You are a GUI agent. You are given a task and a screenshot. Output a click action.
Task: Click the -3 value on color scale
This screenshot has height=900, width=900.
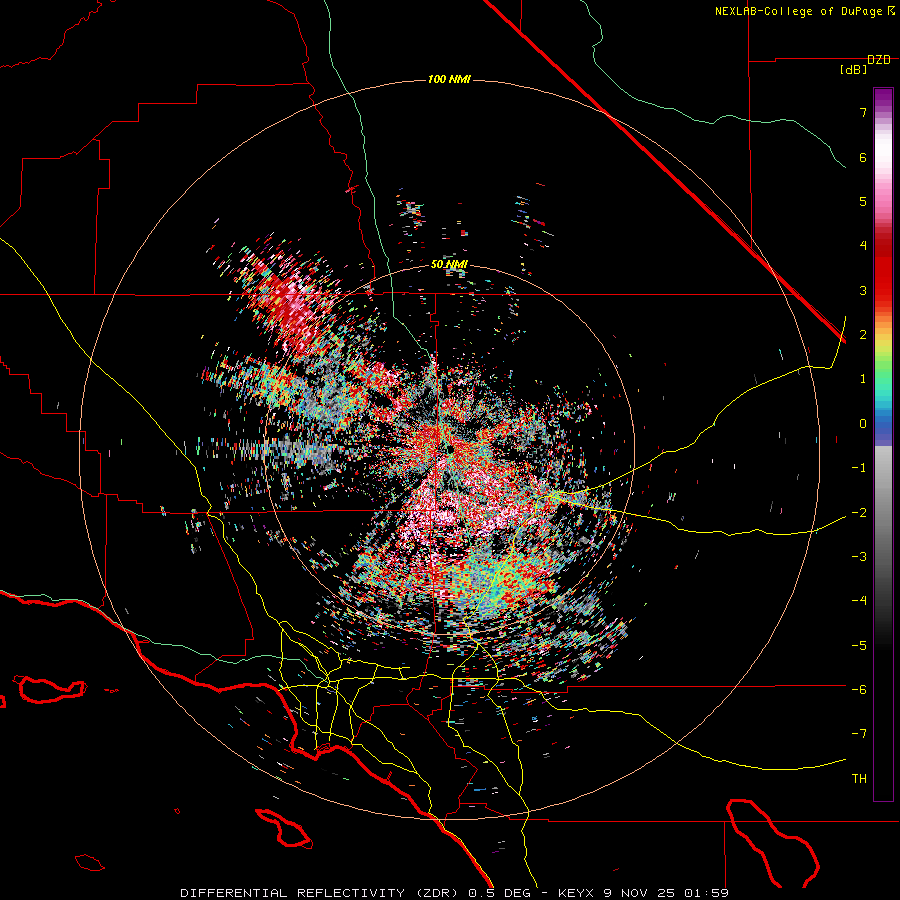[859, 556]
